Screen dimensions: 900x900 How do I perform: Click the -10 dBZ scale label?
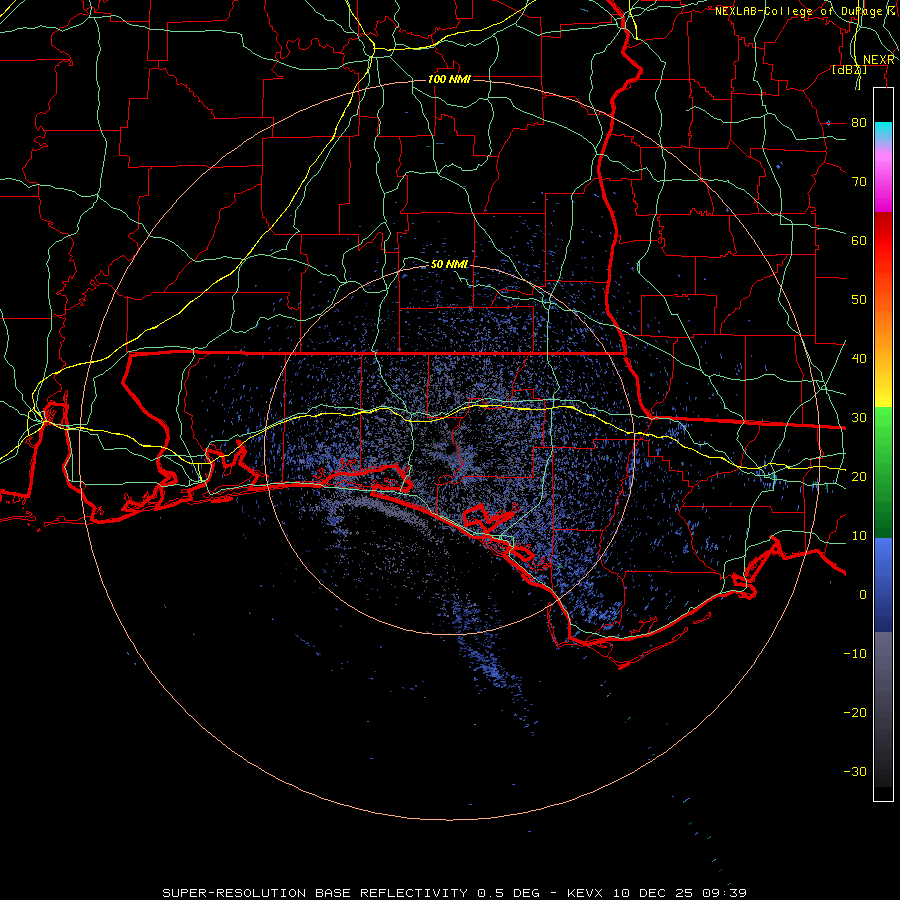tap(855, 653)
